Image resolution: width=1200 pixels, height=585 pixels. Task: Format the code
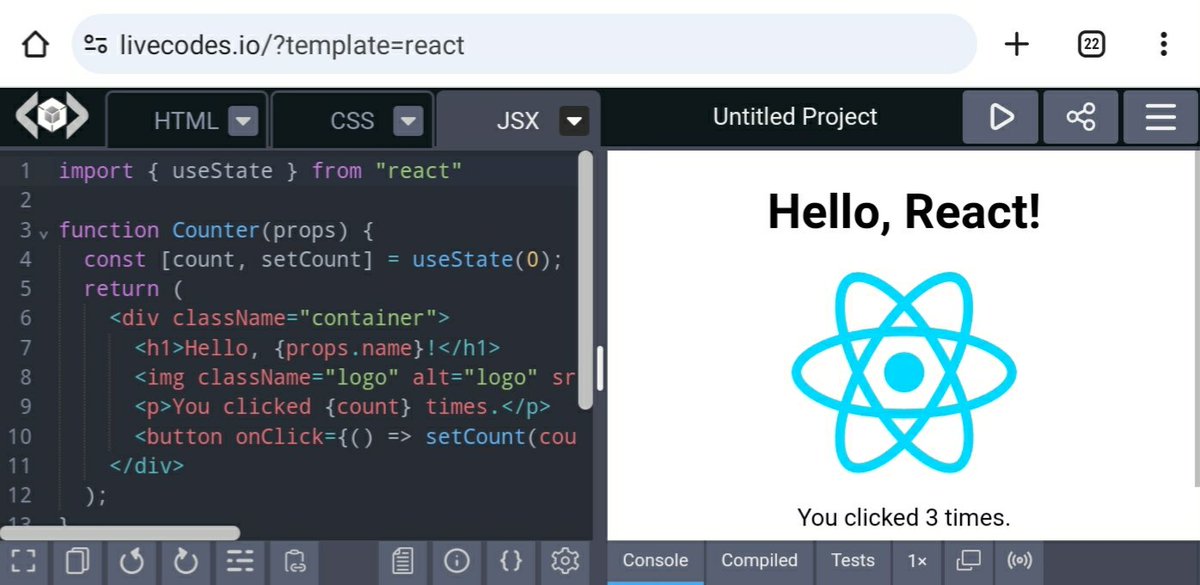click(240, 561)
